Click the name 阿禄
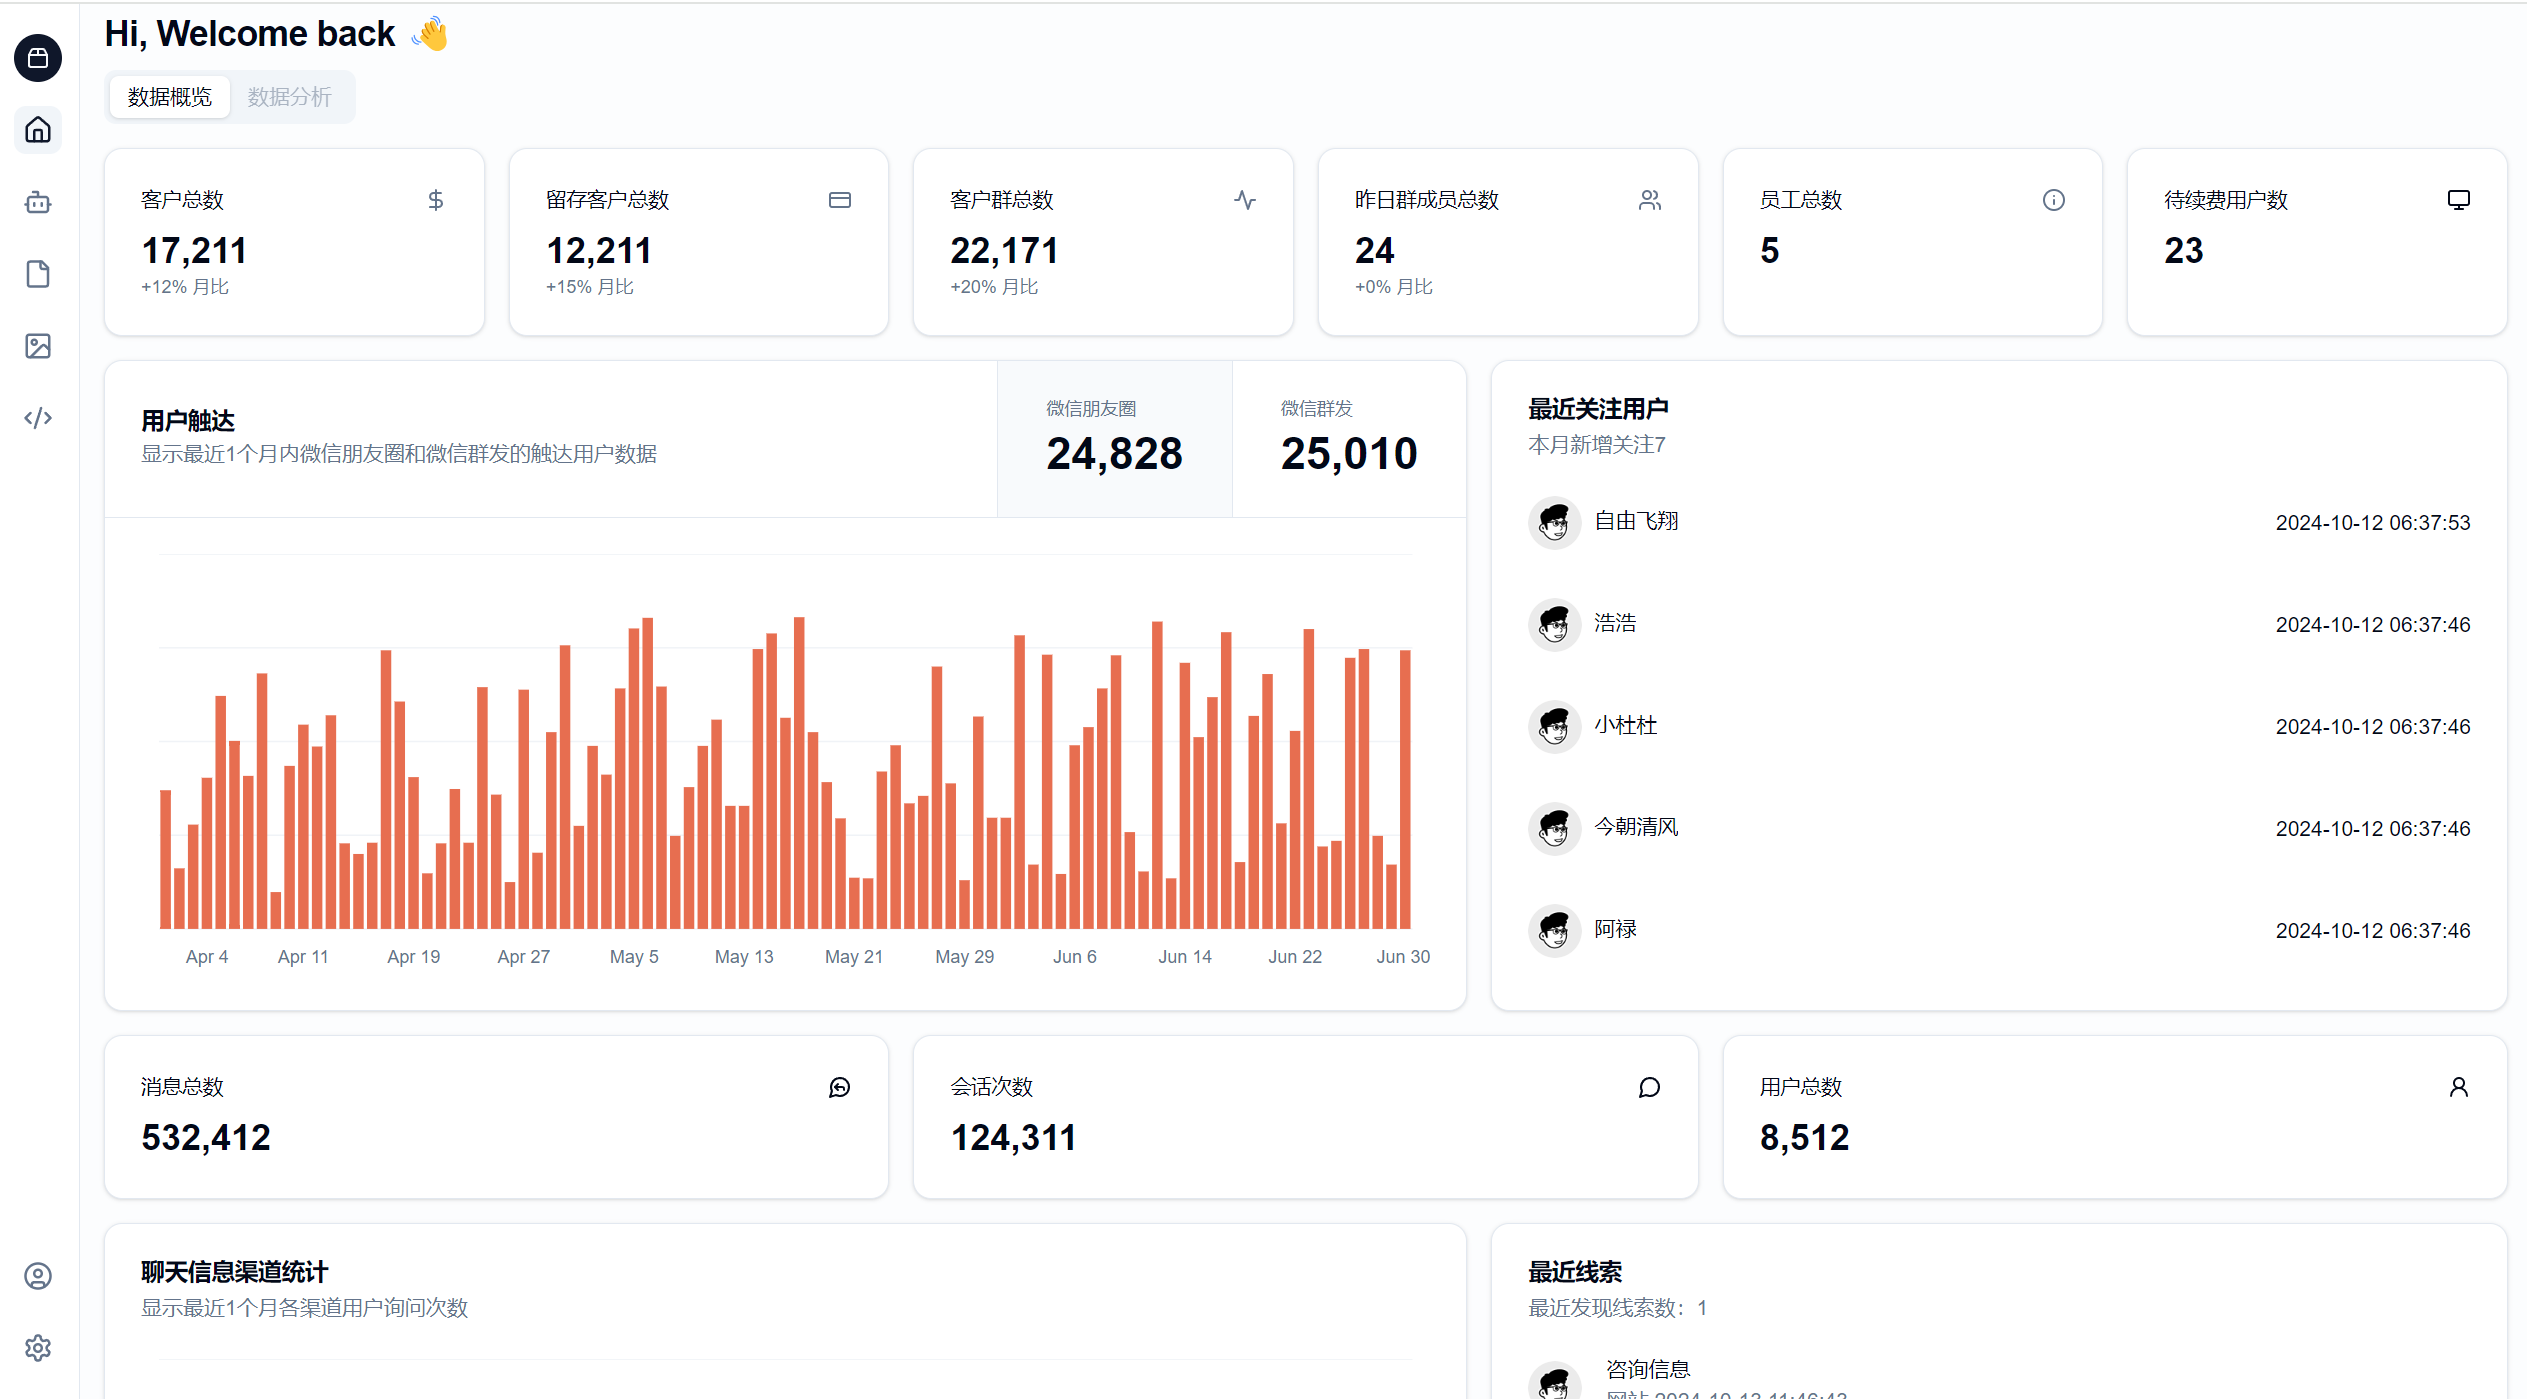Image resolution: width=2527 pixels, height=1399 pixels. tap(1615, 929)
